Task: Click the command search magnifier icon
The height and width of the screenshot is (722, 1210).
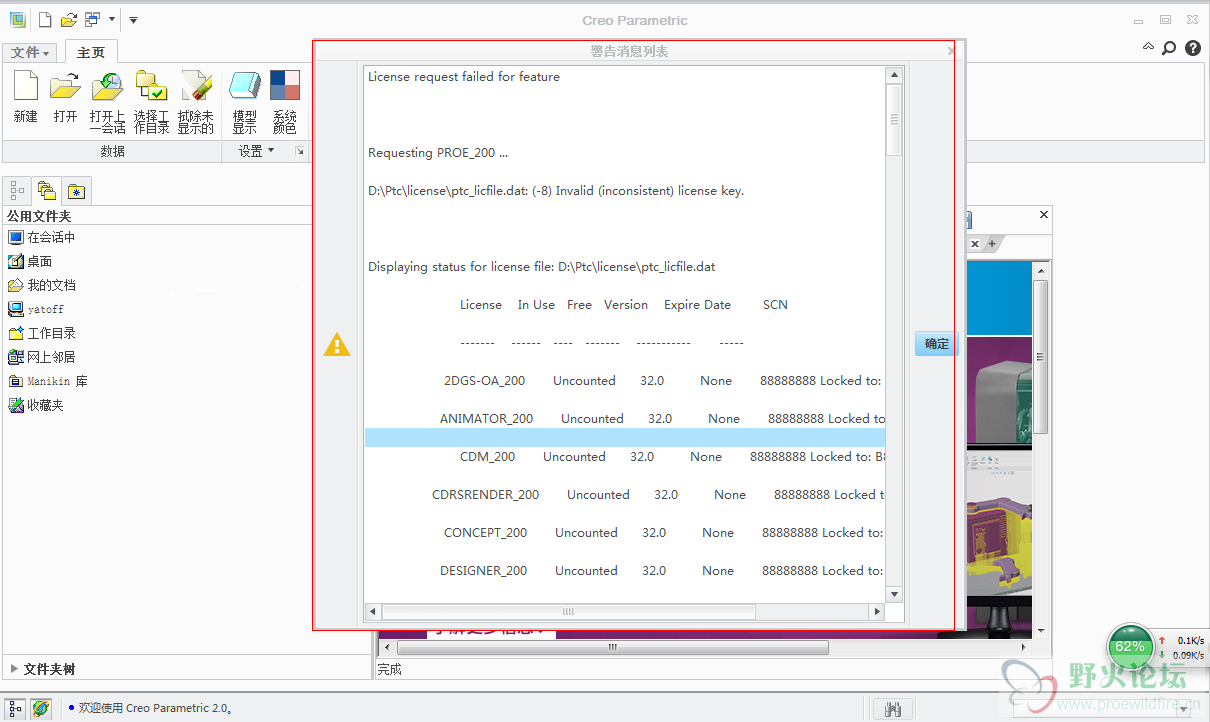Action: tap(1169, 48)
